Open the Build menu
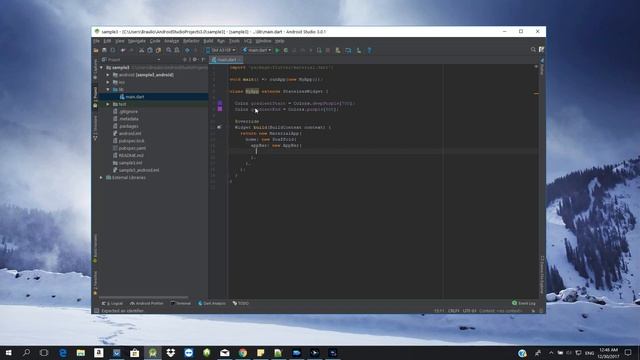This screenshot has height=360, width=640. 208,41
